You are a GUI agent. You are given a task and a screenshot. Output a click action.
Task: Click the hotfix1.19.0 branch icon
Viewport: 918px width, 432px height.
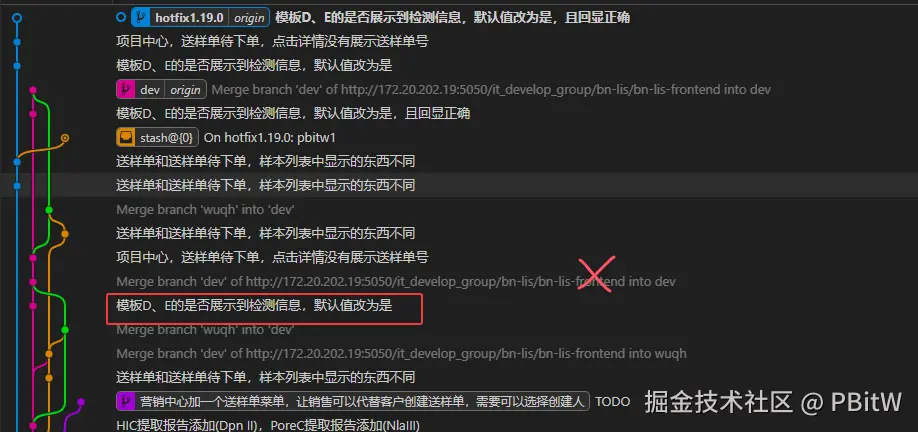coord(141,18)
